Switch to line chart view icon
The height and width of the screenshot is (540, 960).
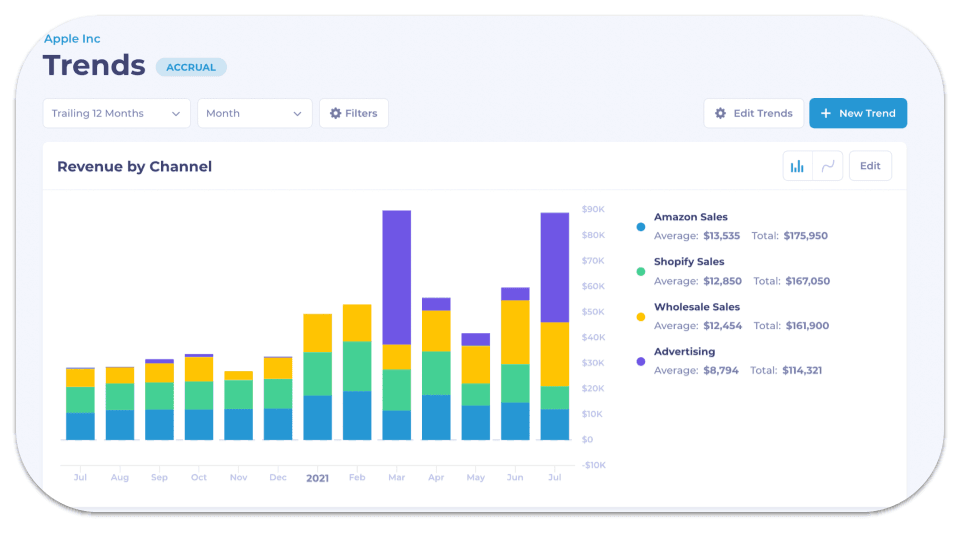[828, 166]
